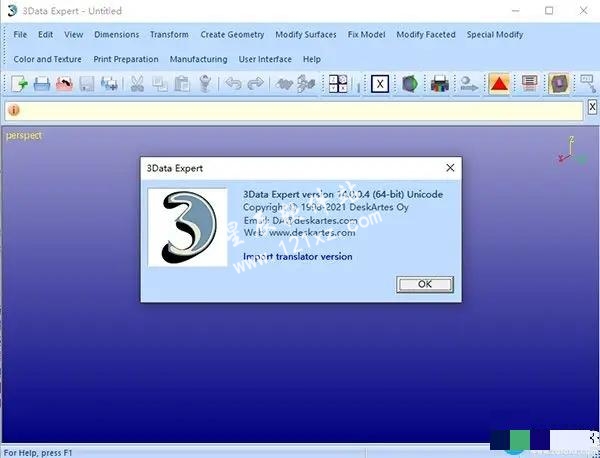Minimize the 3Data Expert window
Viewport: 600px width, 458px height.
(x=515, y=11)
